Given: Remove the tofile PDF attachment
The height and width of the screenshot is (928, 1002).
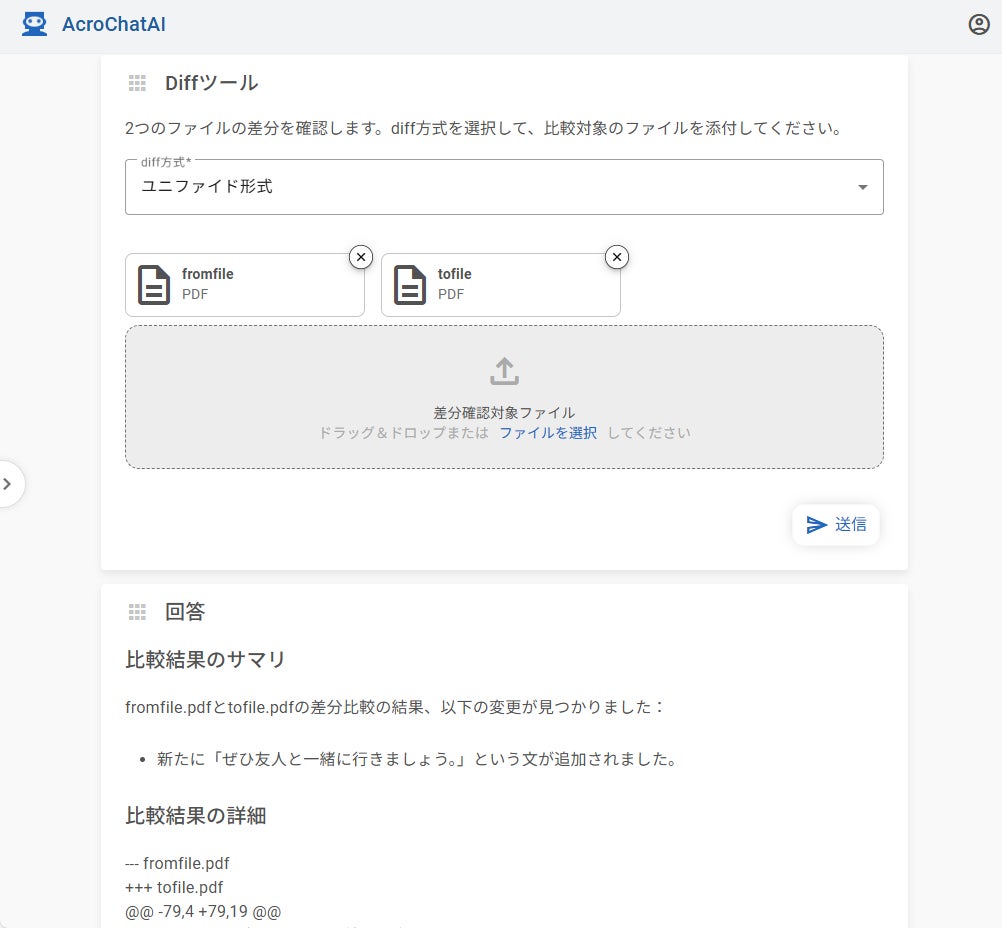Looking at the screenshot, I should pos(617,257).
